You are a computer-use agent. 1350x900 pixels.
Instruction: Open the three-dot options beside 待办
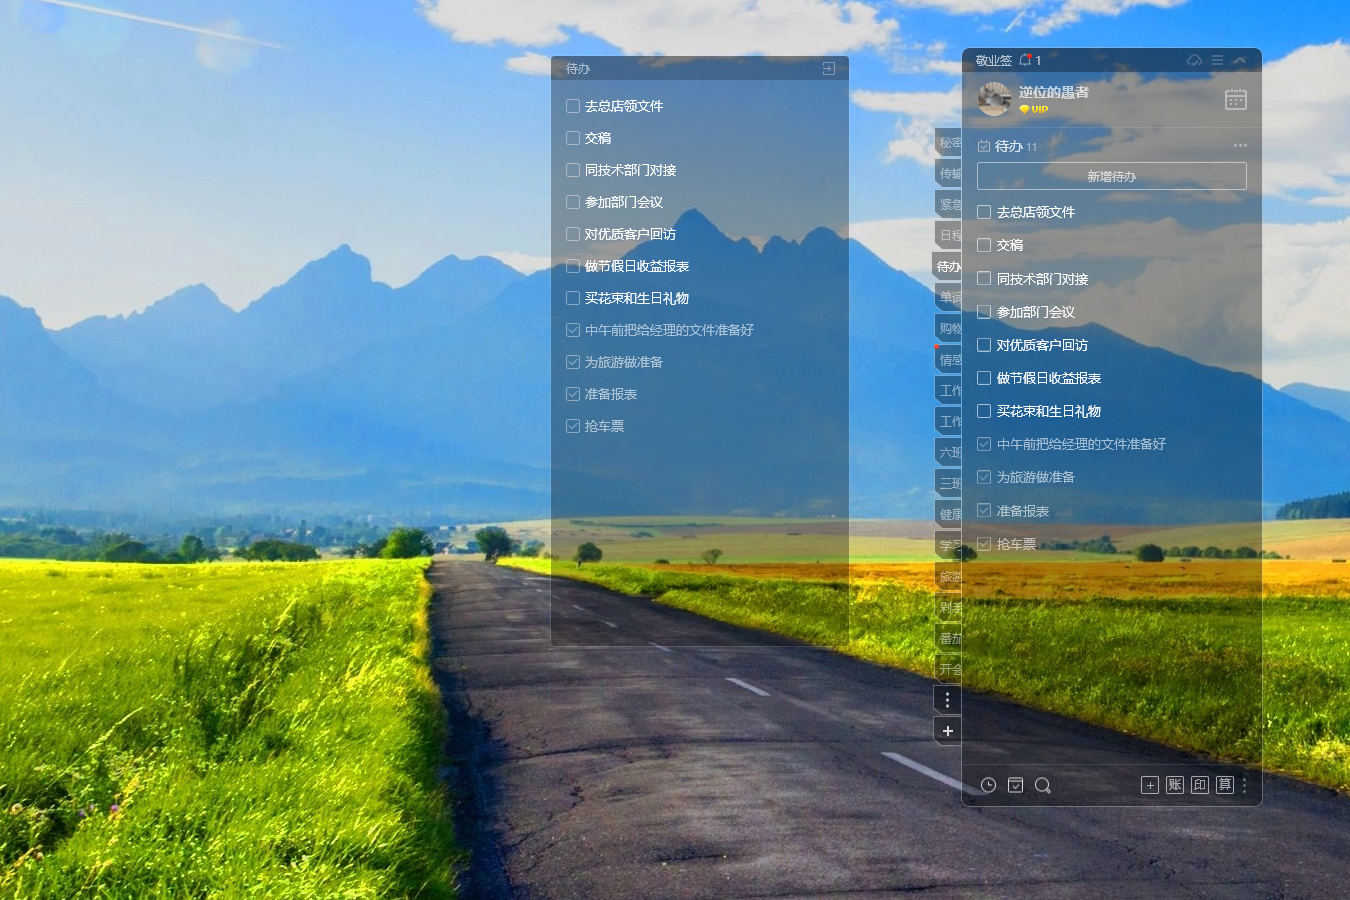(1240, 146)
